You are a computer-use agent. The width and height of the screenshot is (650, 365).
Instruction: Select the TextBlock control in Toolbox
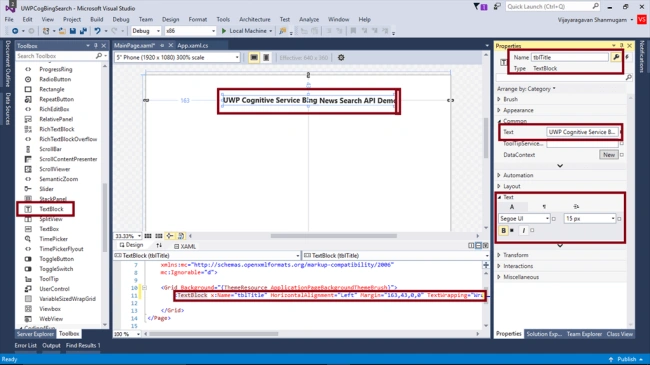pyautogui.click(x=46, y=209)
